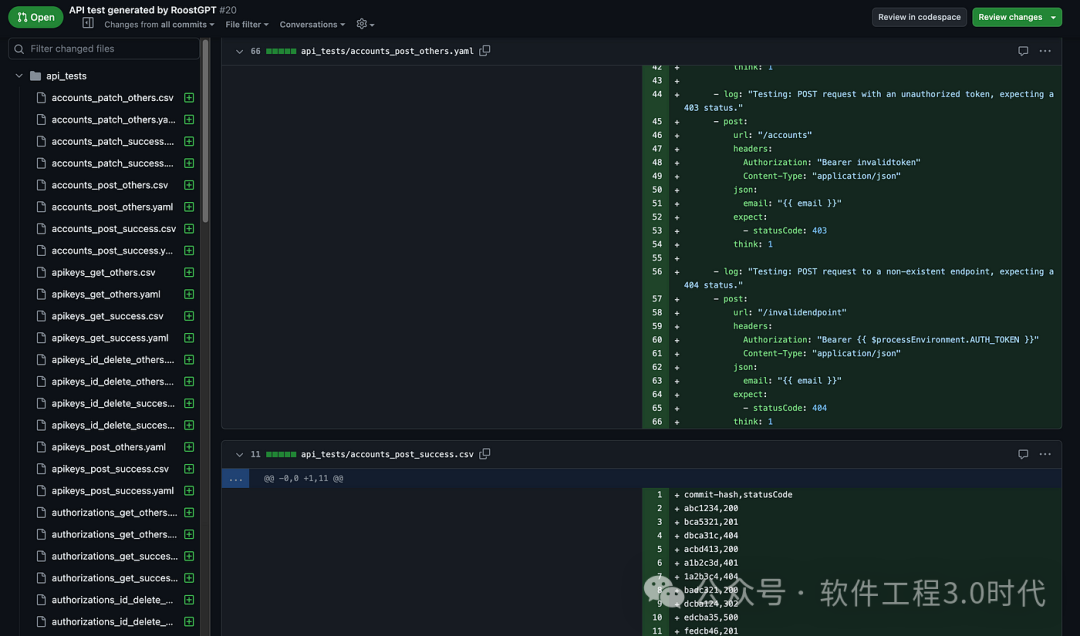This screenshot has height=636, width=1080.
Task: Click line number 56 in yaml diff
Action: coord(656,271)
